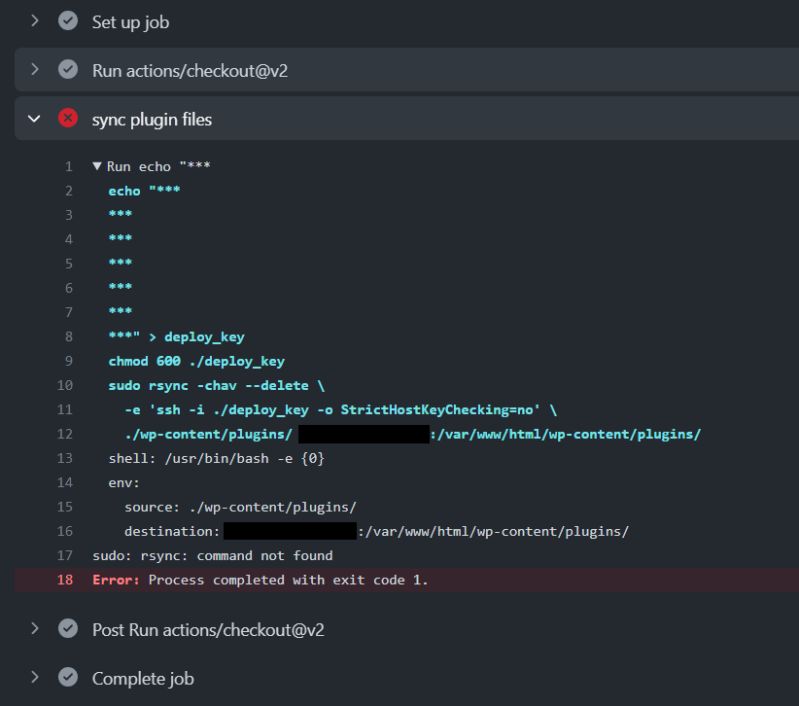Expand the Set up job step
The width and height of the screenshot is (799, 706).
coord(34,21)
